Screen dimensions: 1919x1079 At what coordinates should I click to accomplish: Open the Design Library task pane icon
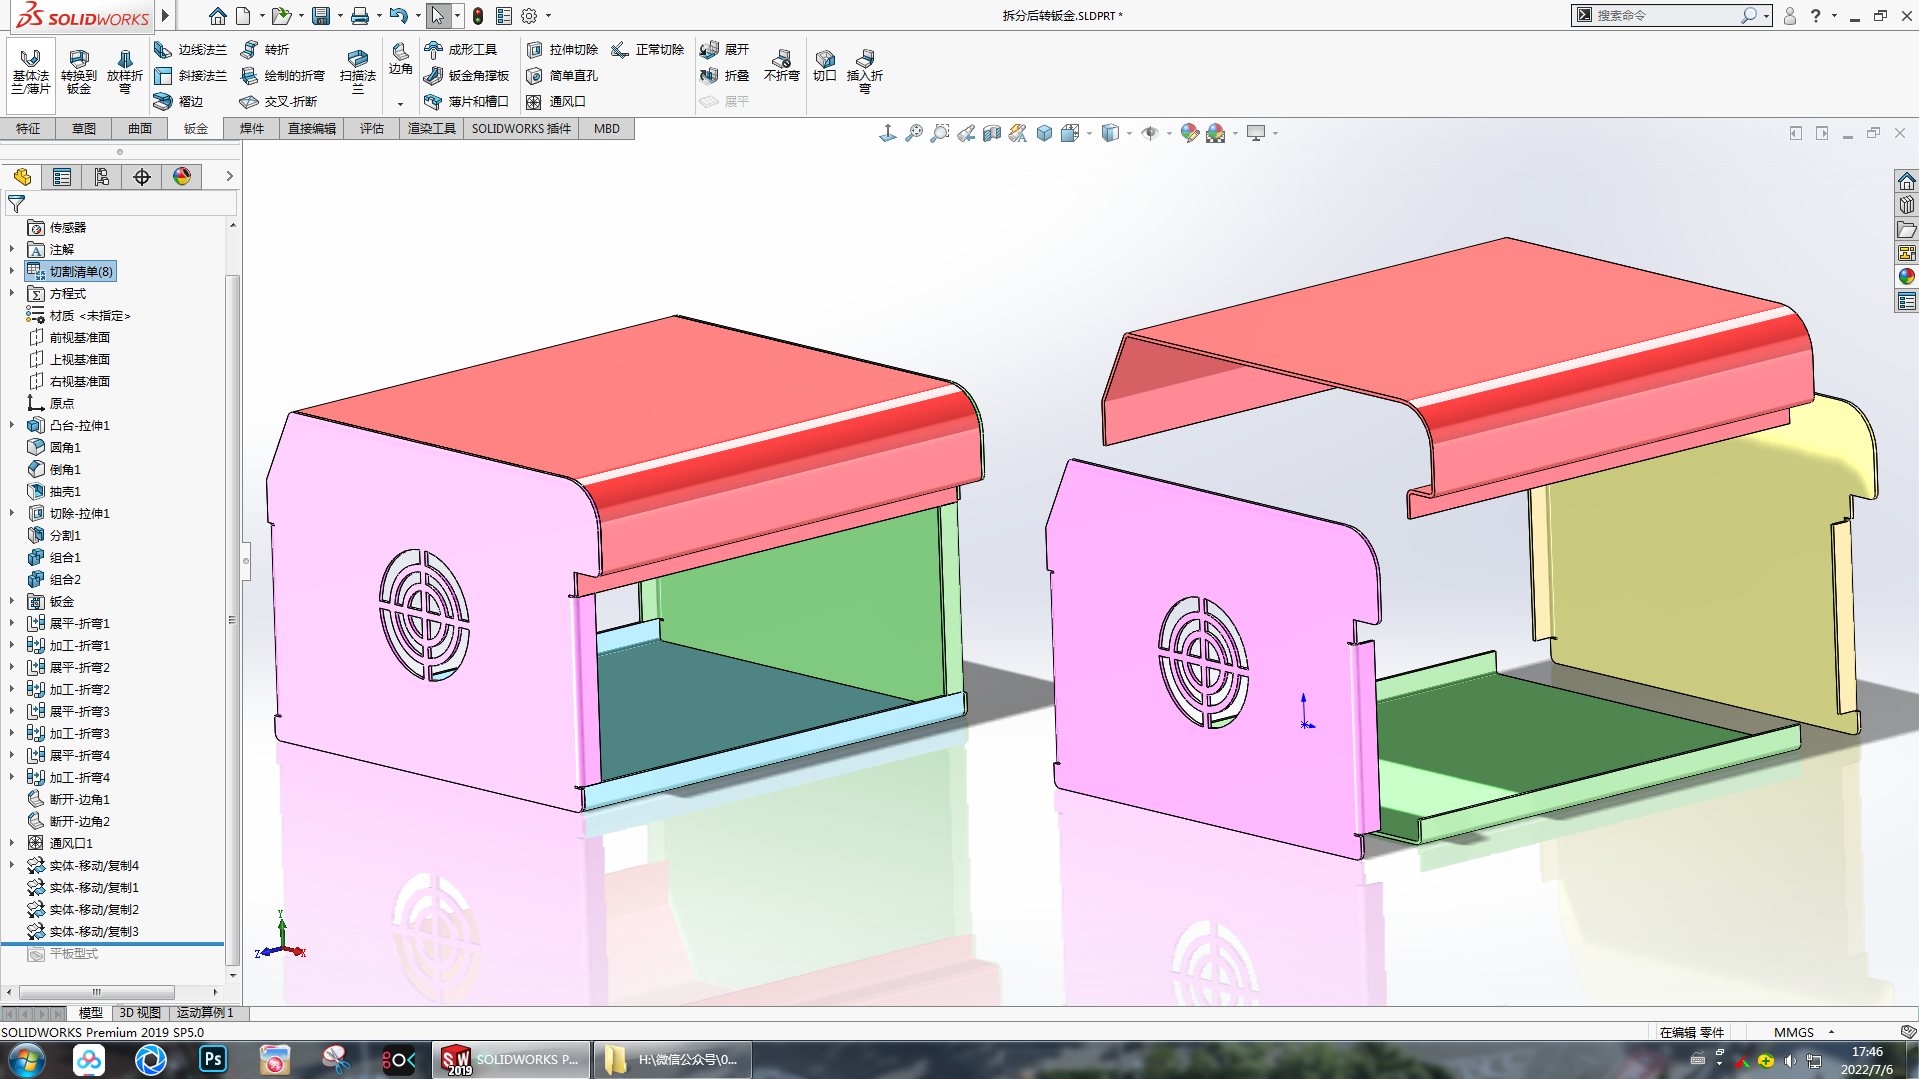1907,205
